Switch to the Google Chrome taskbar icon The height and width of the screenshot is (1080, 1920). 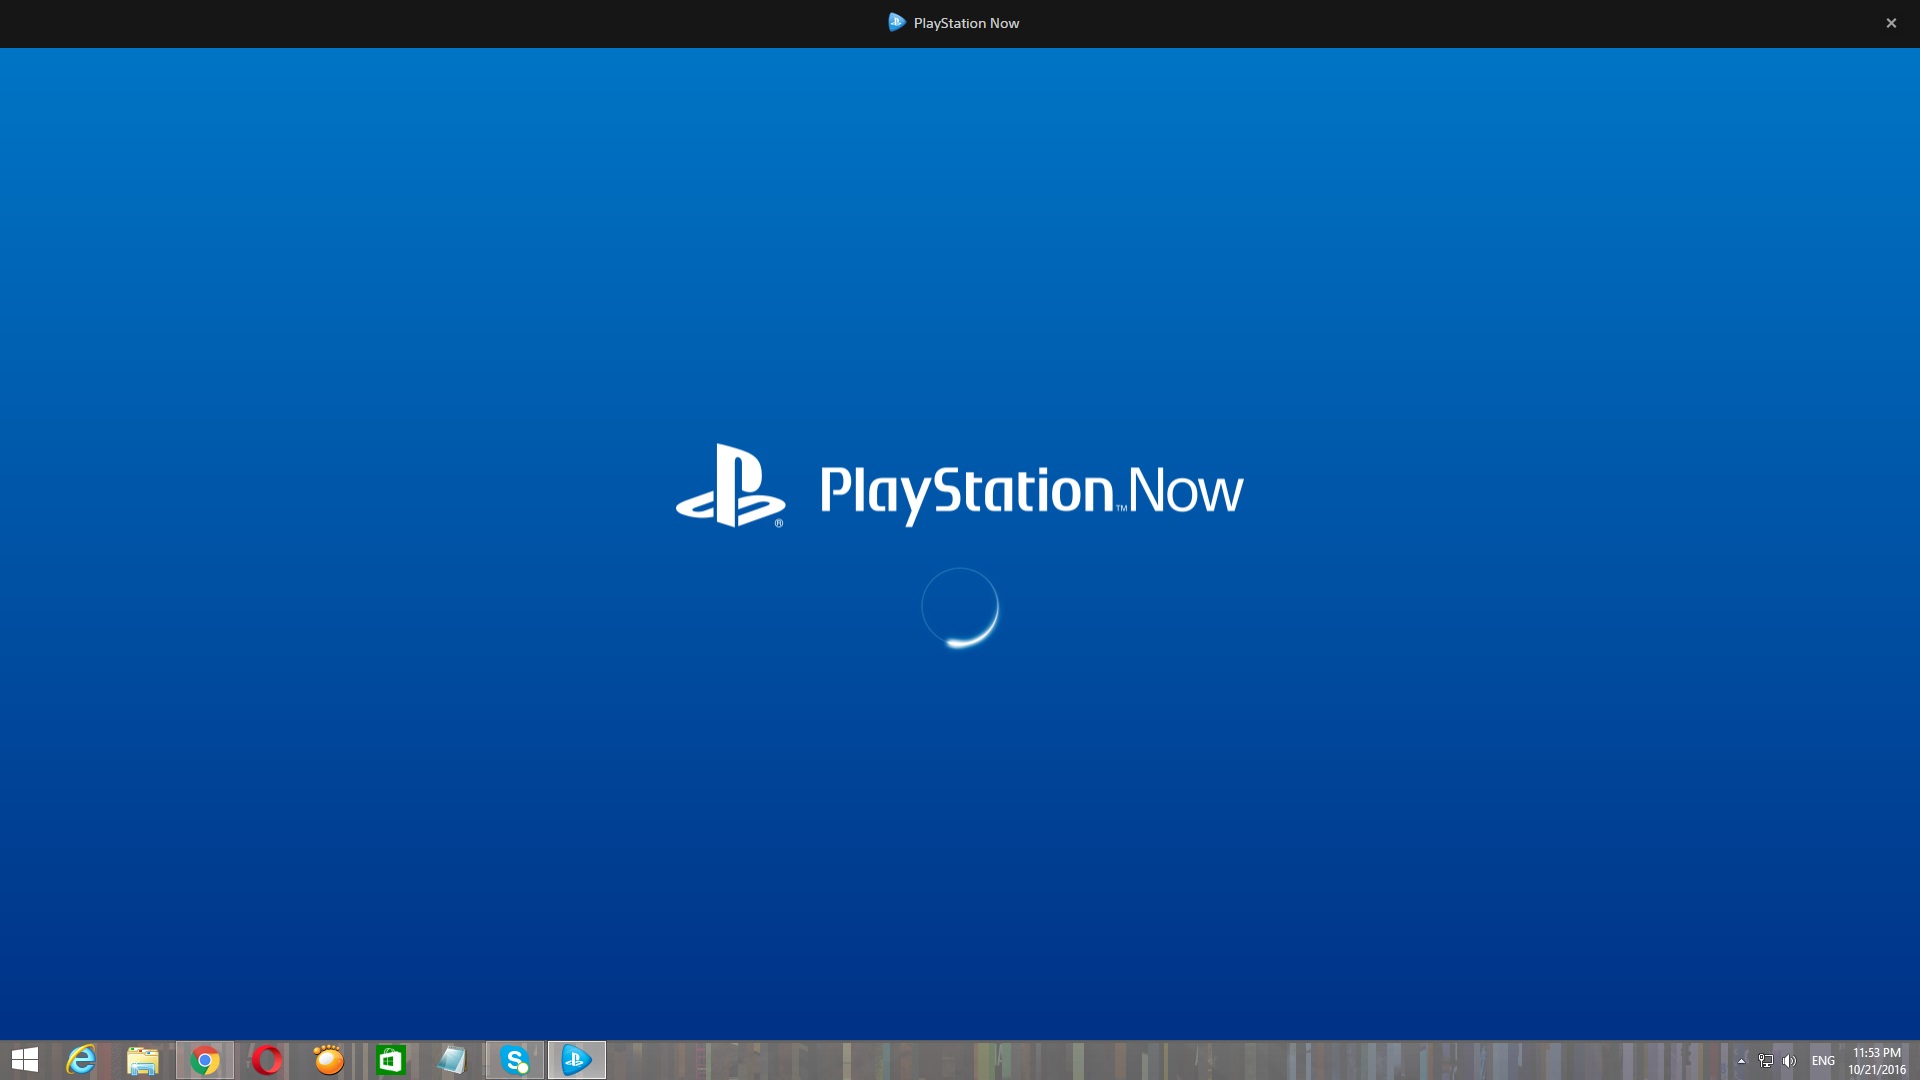pyautogui.click(x=205, y=1060)
